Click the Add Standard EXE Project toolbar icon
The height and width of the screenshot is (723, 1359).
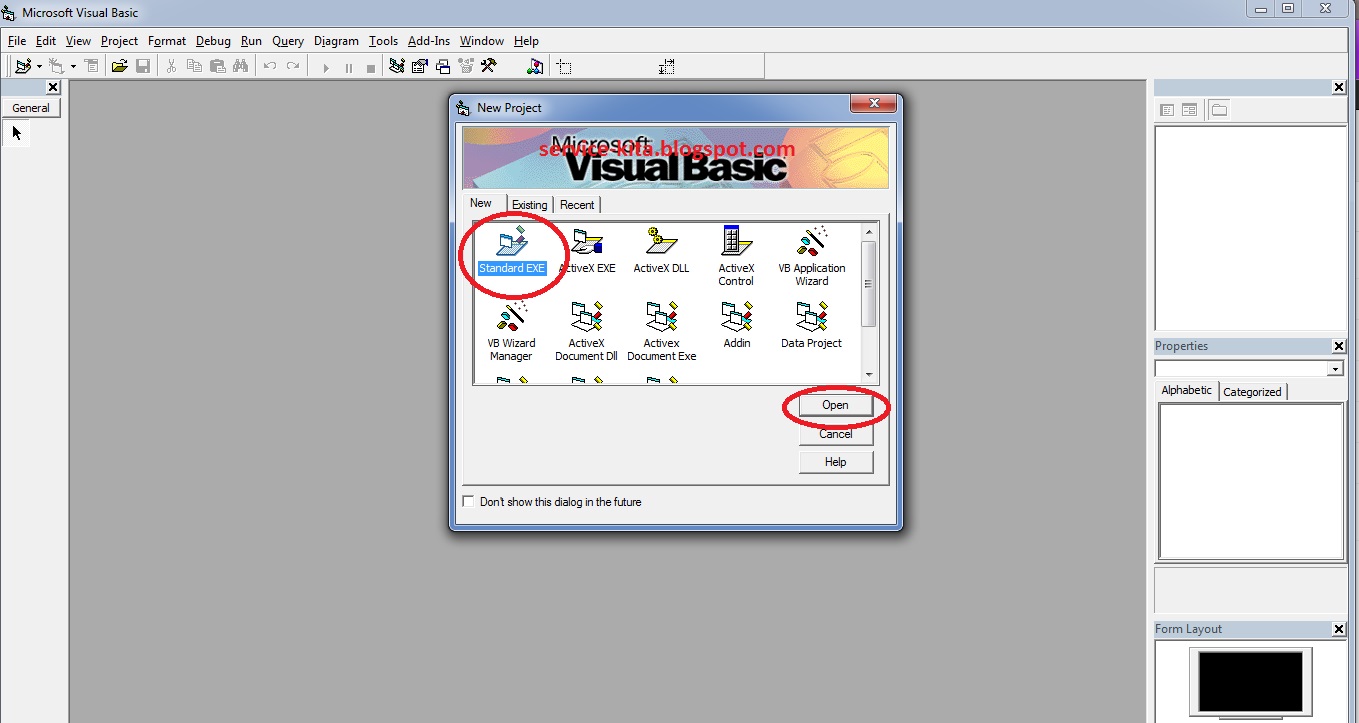tap(23, 66)
